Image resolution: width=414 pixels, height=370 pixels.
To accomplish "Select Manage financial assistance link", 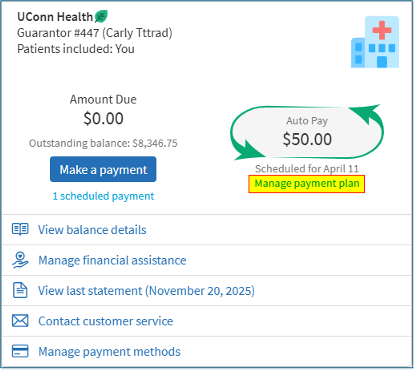I will click(112, 260).
